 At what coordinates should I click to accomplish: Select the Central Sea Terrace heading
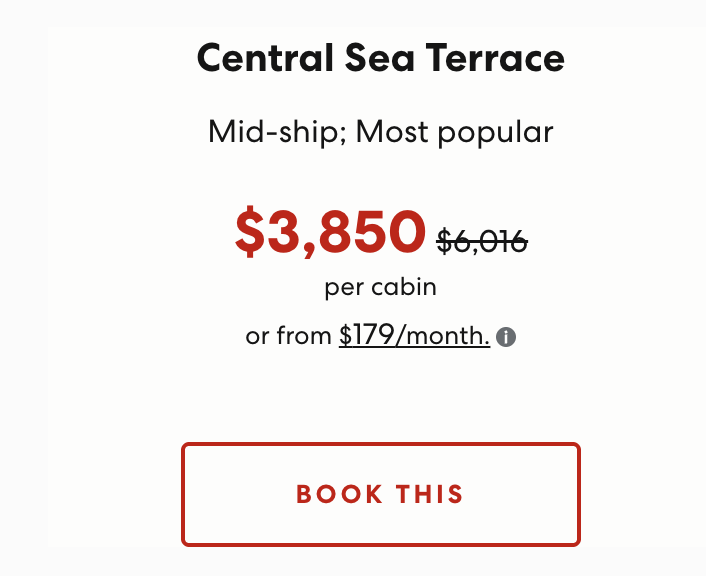380,58
